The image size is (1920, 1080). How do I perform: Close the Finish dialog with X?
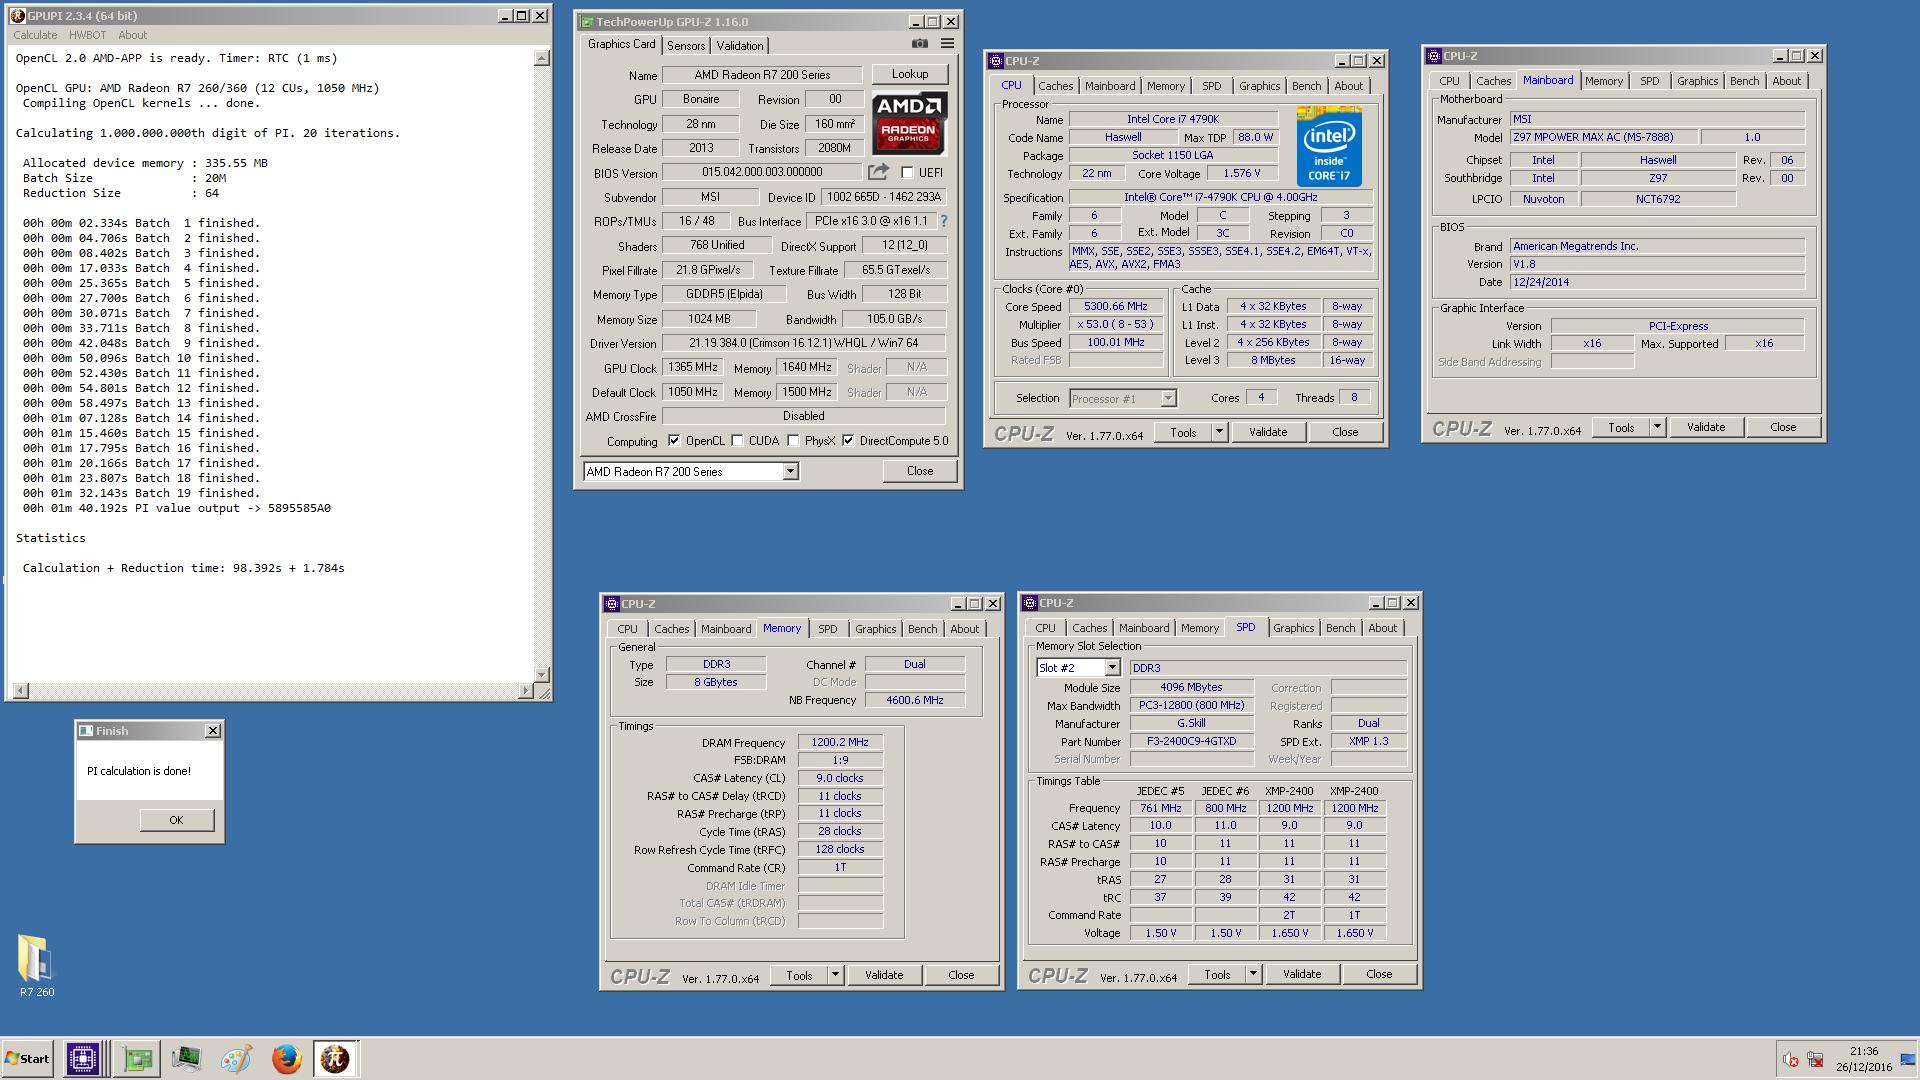[x=212, y=731]
